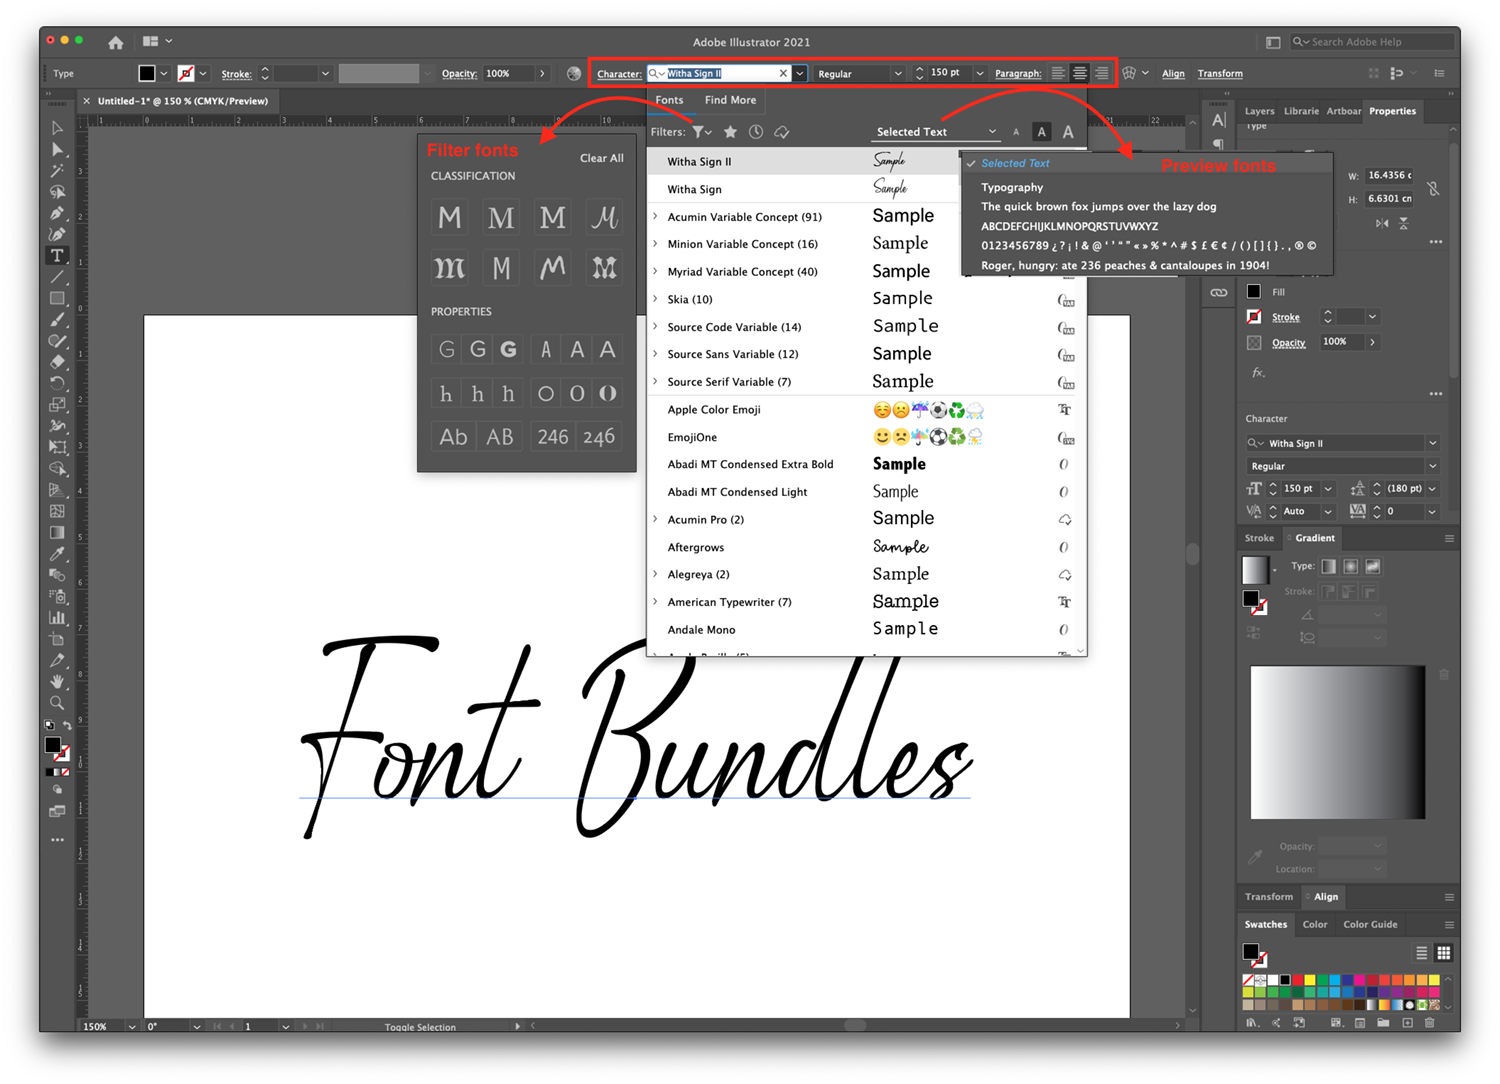Toggle constrain width and height proportions
The width and height of the screenshot is (1500, 1084).
coord(1433,188)
